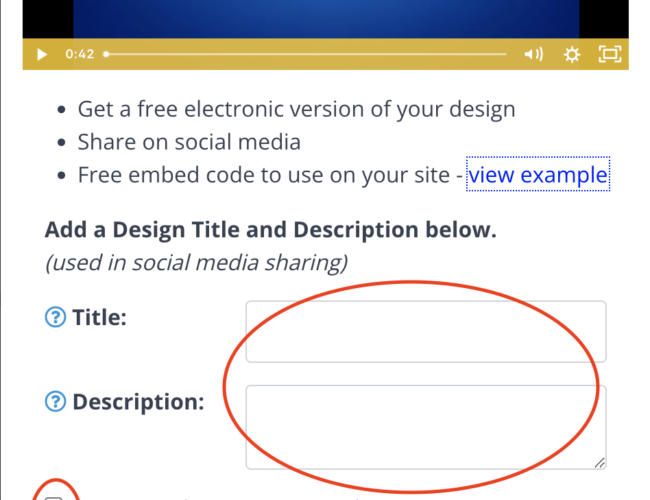Focus the Title text field

426,331
